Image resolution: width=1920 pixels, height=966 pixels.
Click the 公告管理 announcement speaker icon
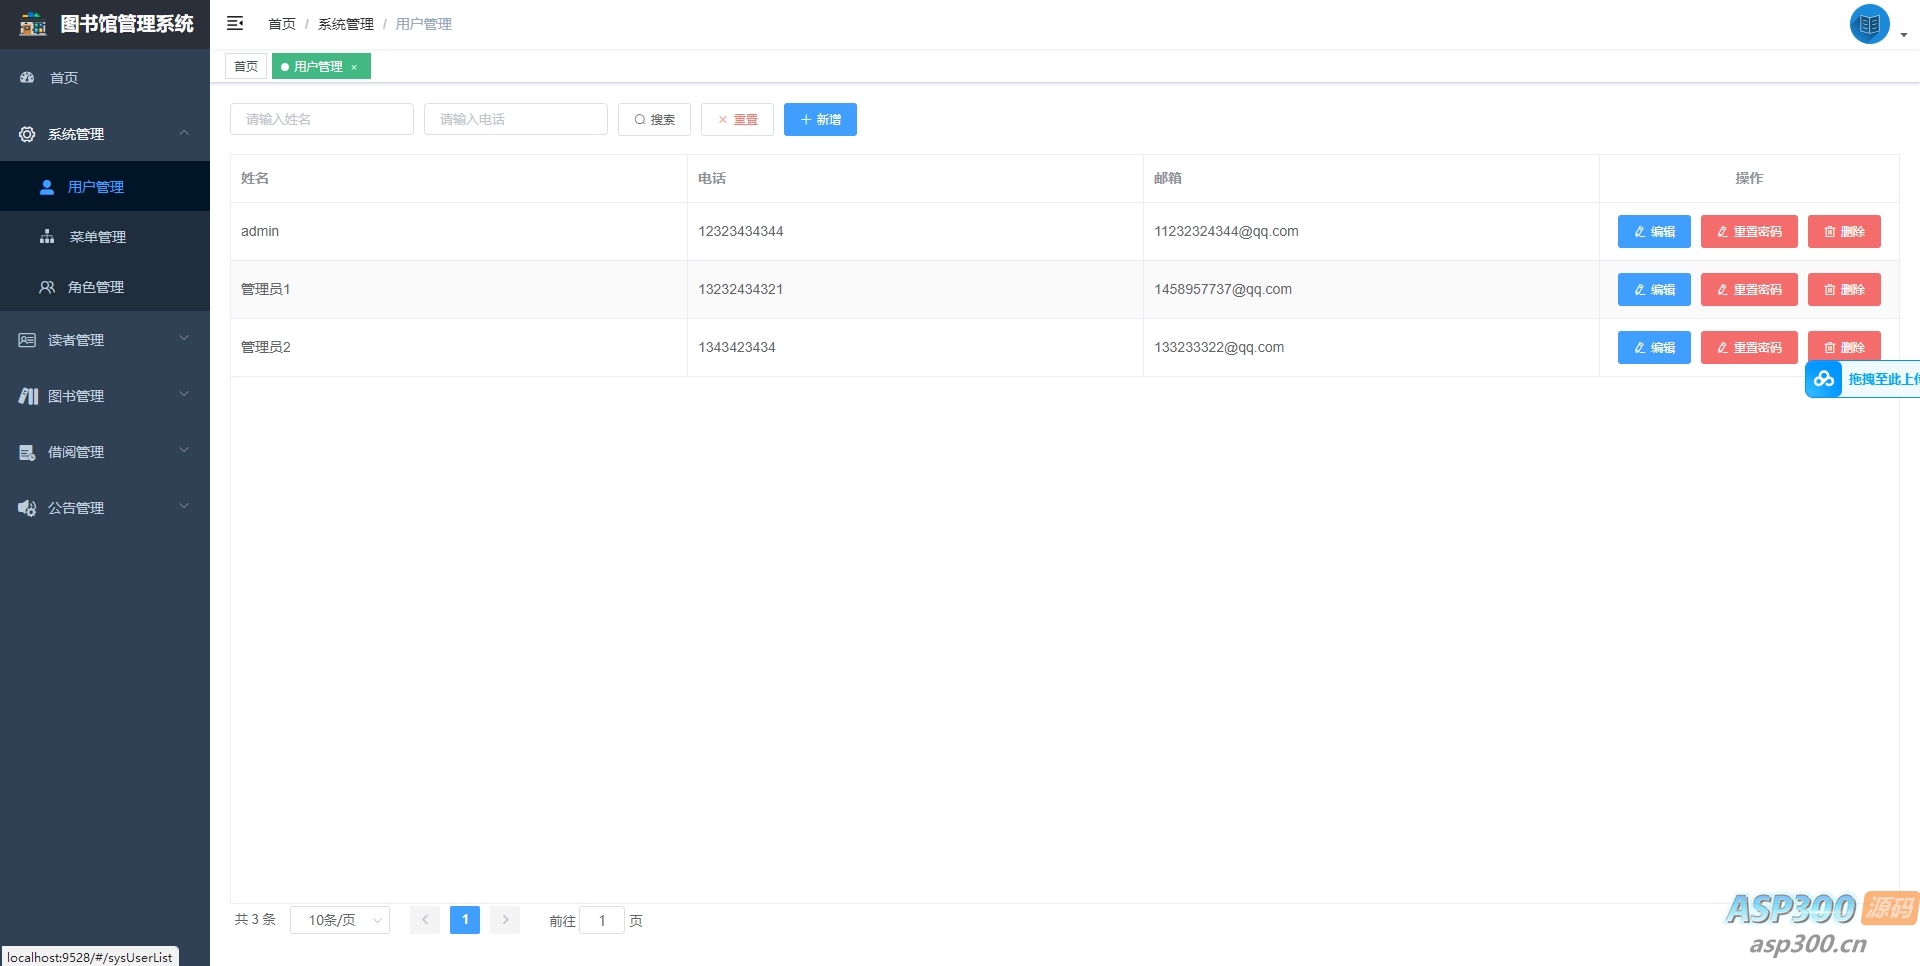click(26, 507)
